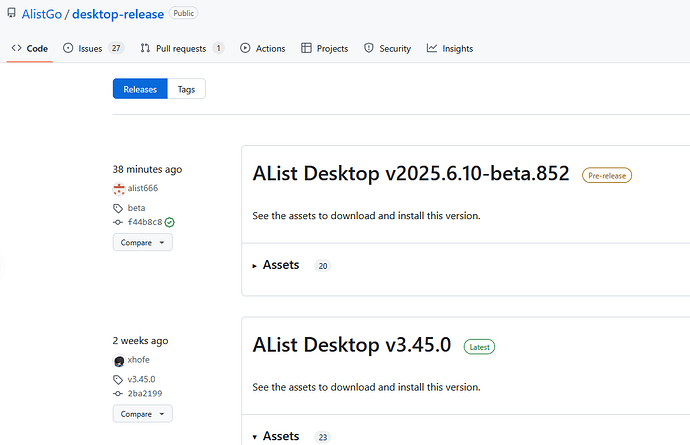Click the Public visibility badge
The height and width of the screenshot is (445, 690).
pyautogui.click(x=184, y=13)
